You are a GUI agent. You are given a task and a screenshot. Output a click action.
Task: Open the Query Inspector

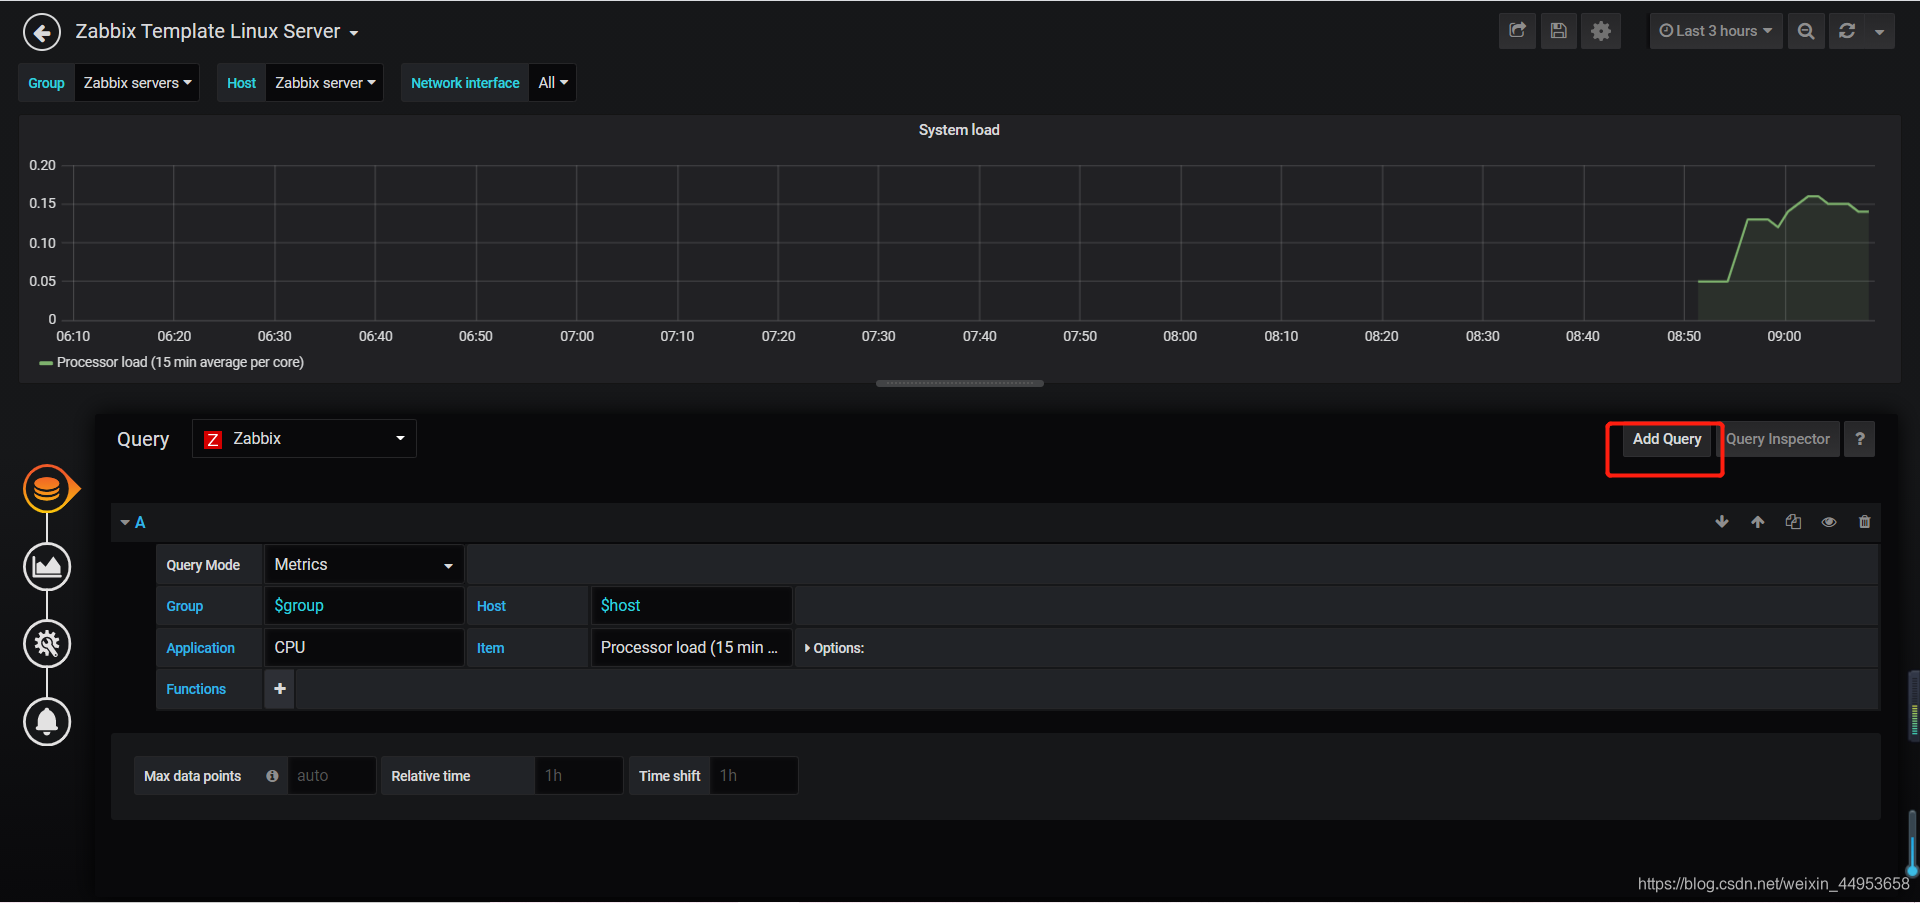tap(1778, 439)
